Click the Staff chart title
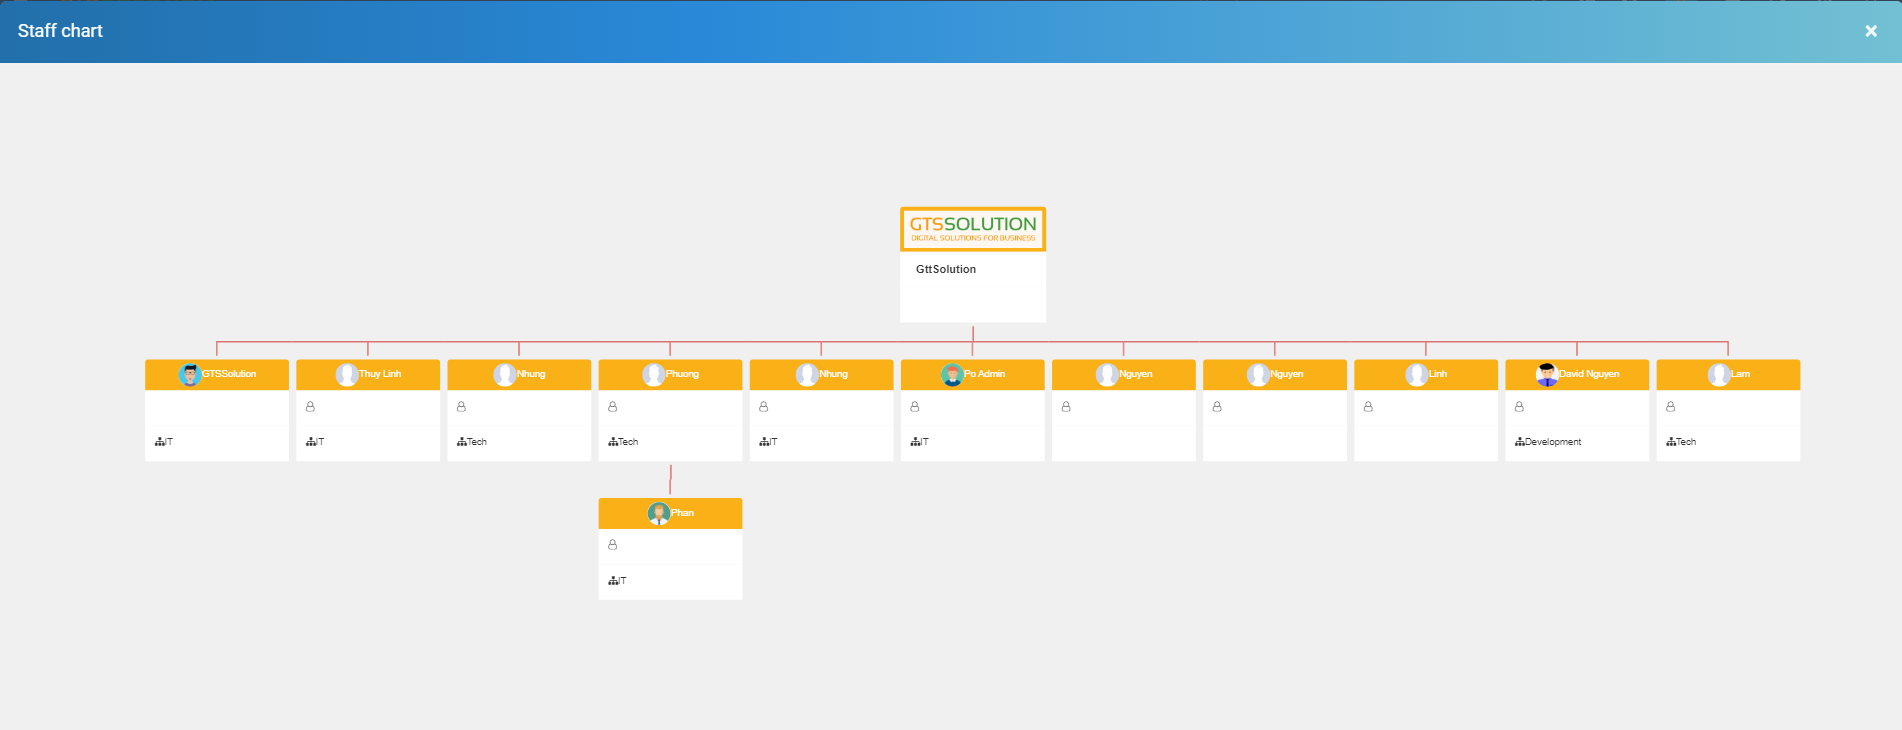The width and height of the screenshot is (1902, 730). (60, 31)
